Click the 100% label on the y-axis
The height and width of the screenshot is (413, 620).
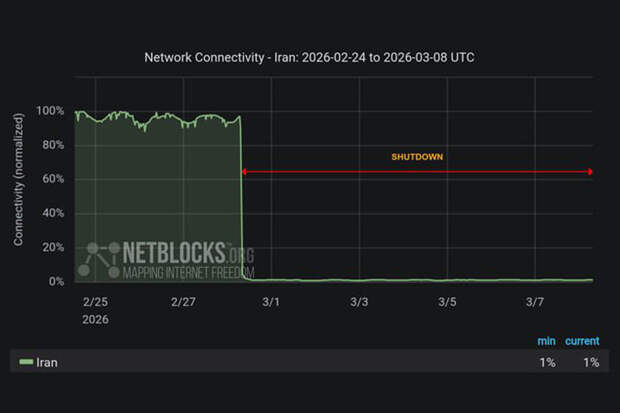point(49,111)
